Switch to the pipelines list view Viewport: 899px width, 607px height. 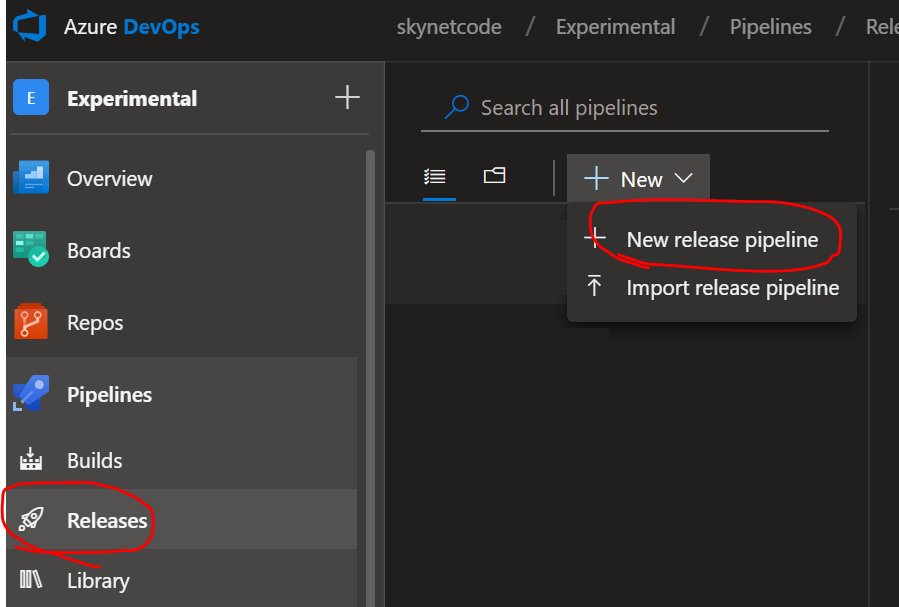(435, 177)
